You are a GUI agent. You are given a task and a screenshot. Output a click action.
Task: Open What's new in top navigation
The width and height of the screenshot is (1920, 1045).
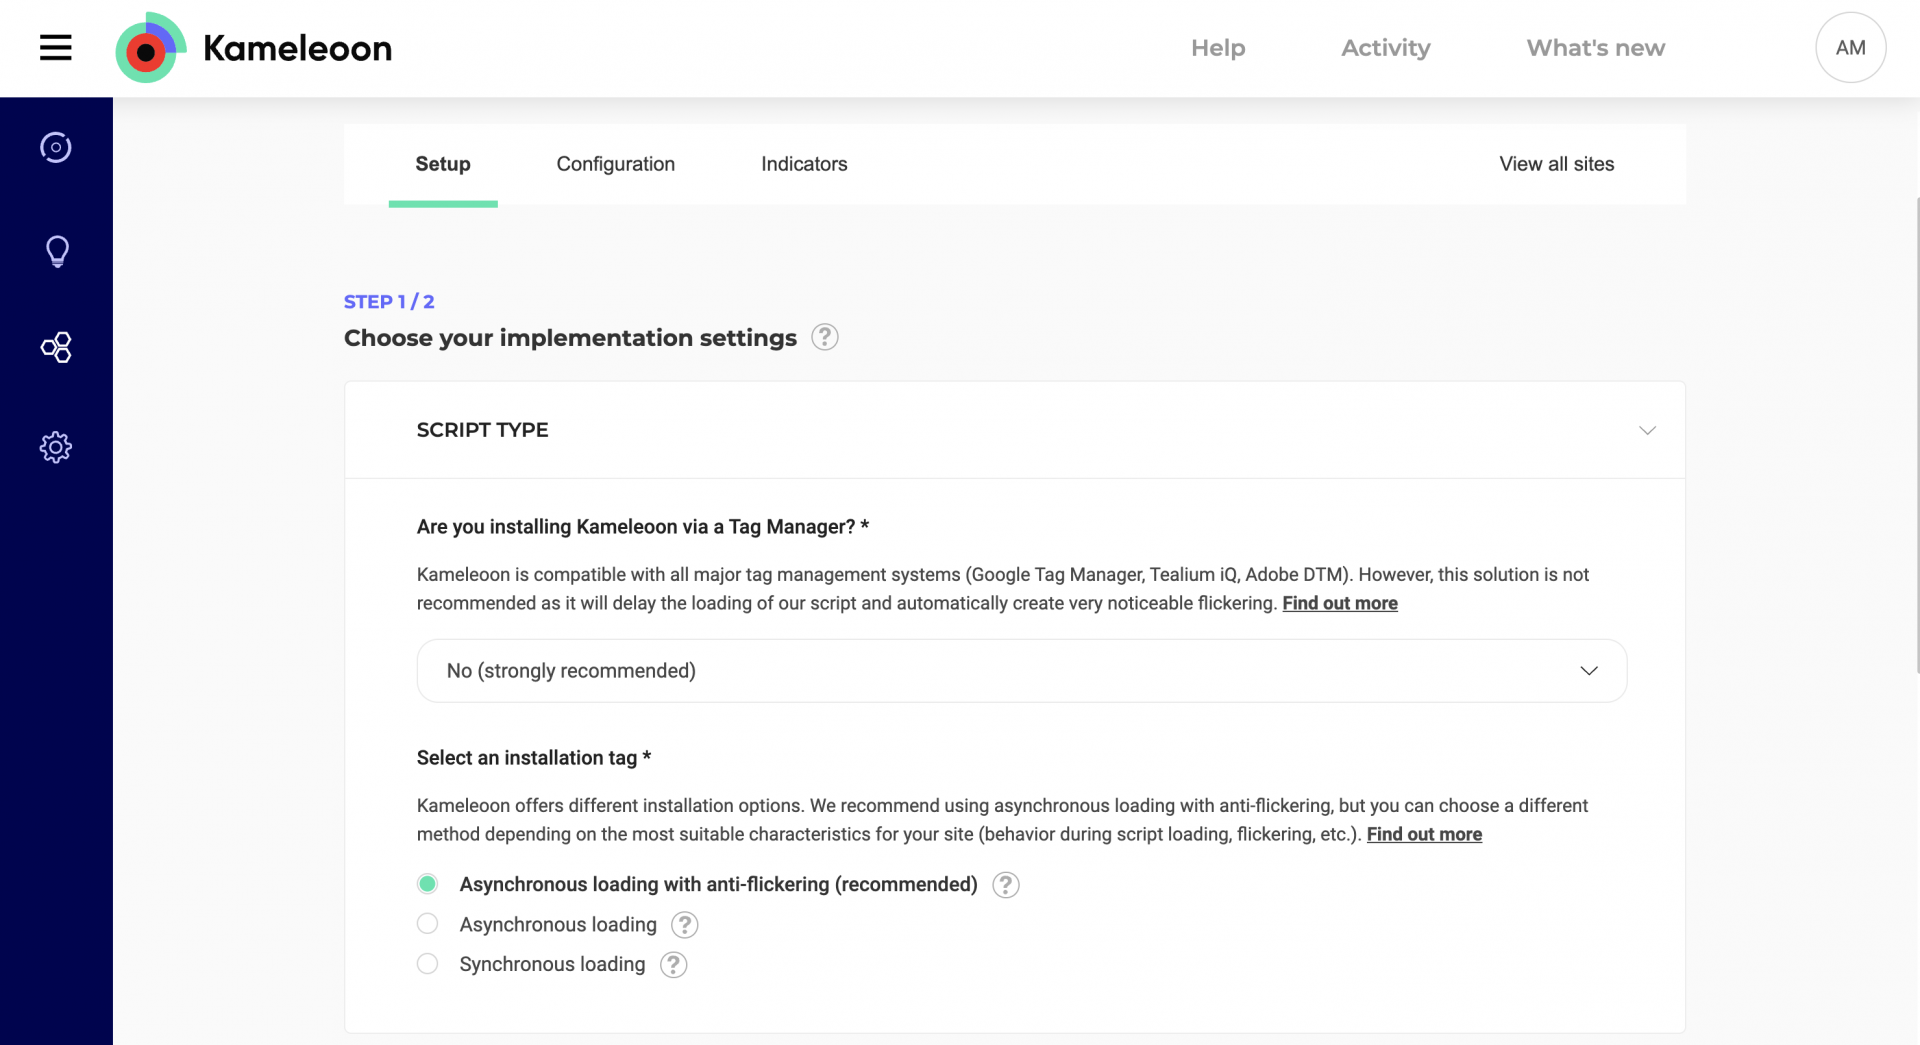coord(1595,48)
